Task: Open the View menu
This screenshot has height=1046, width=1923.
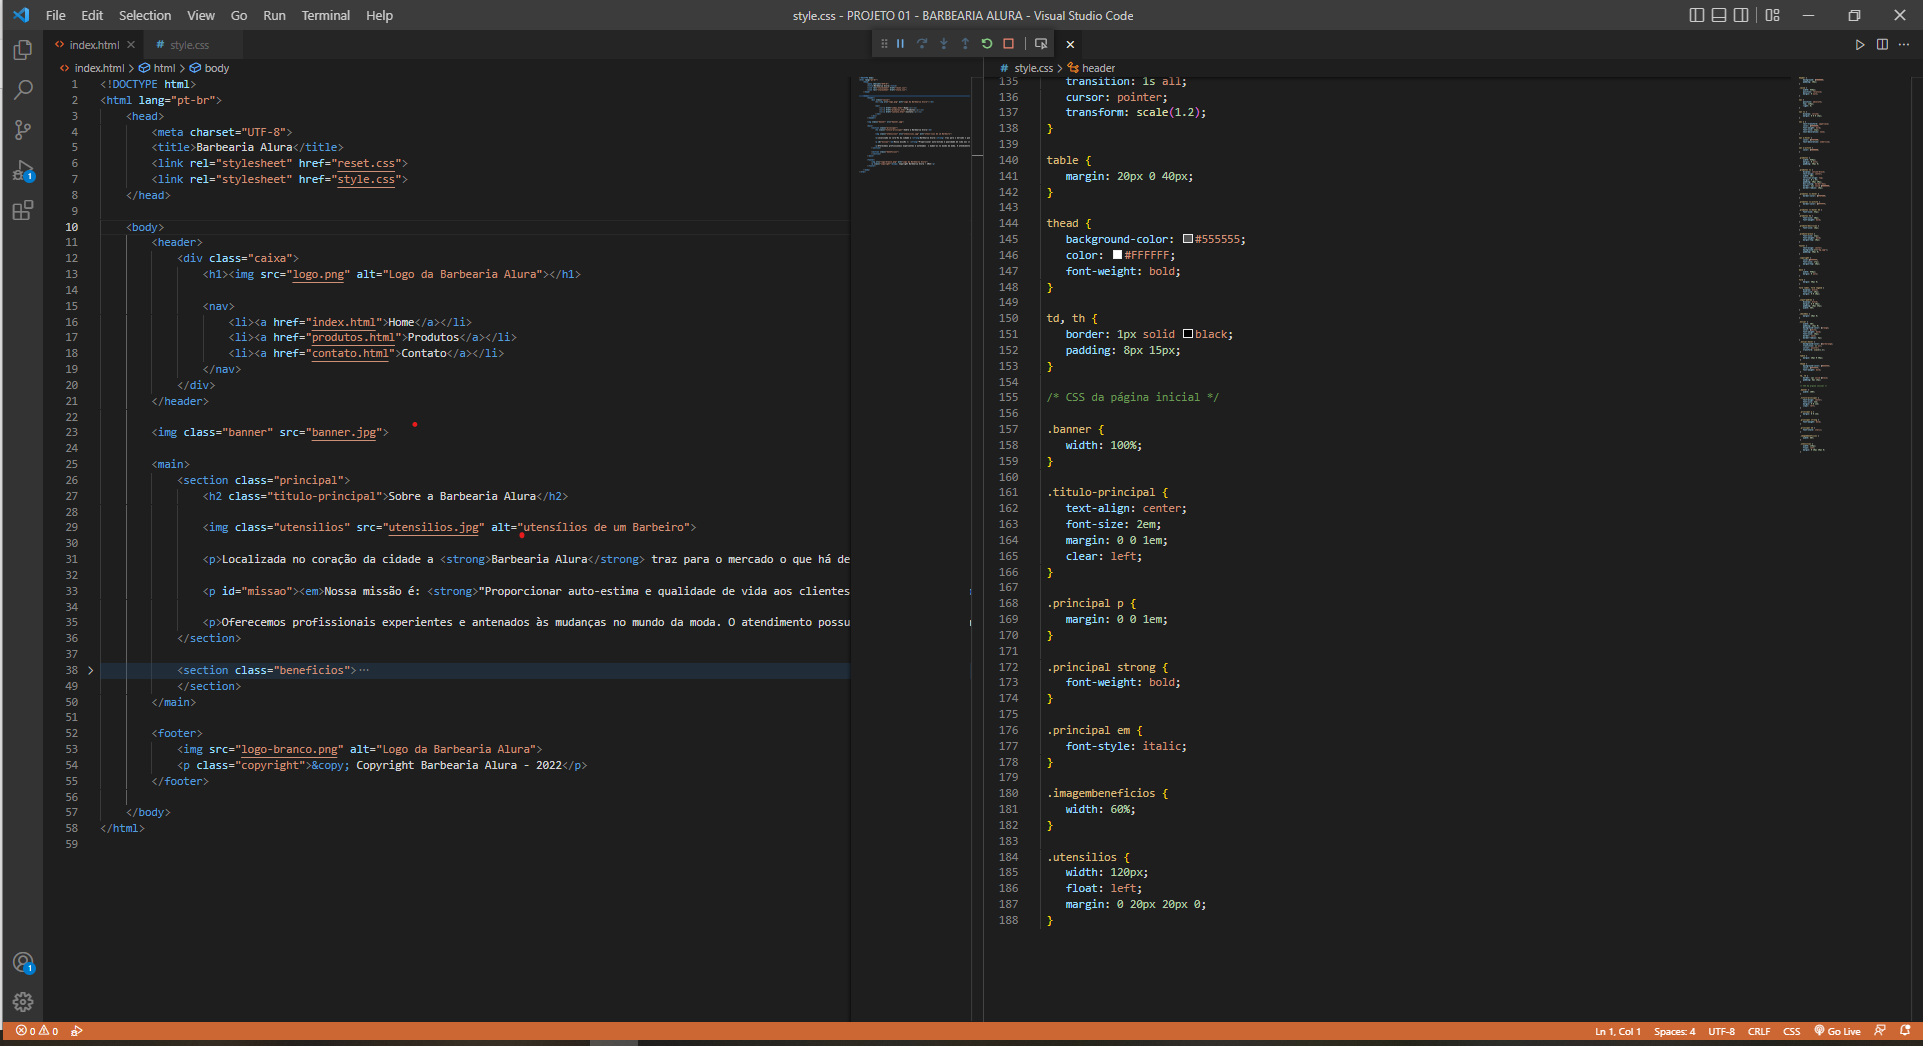Action: [x=201, y=15]
